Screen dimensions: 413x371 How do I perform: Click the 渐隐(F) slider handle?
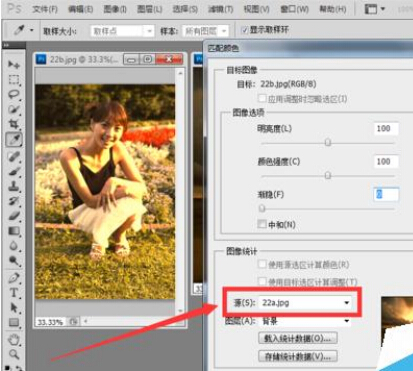point(262,208)
